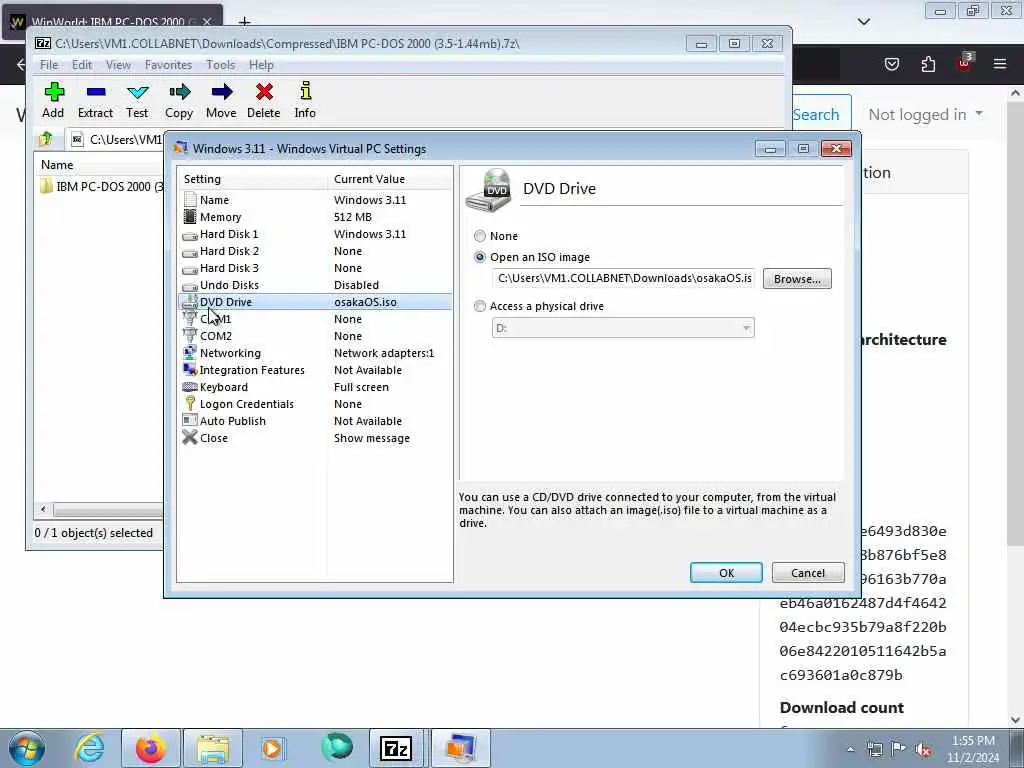Click the Browse... button
This screenshot has height=768, width=1024.
click(797, 279)
